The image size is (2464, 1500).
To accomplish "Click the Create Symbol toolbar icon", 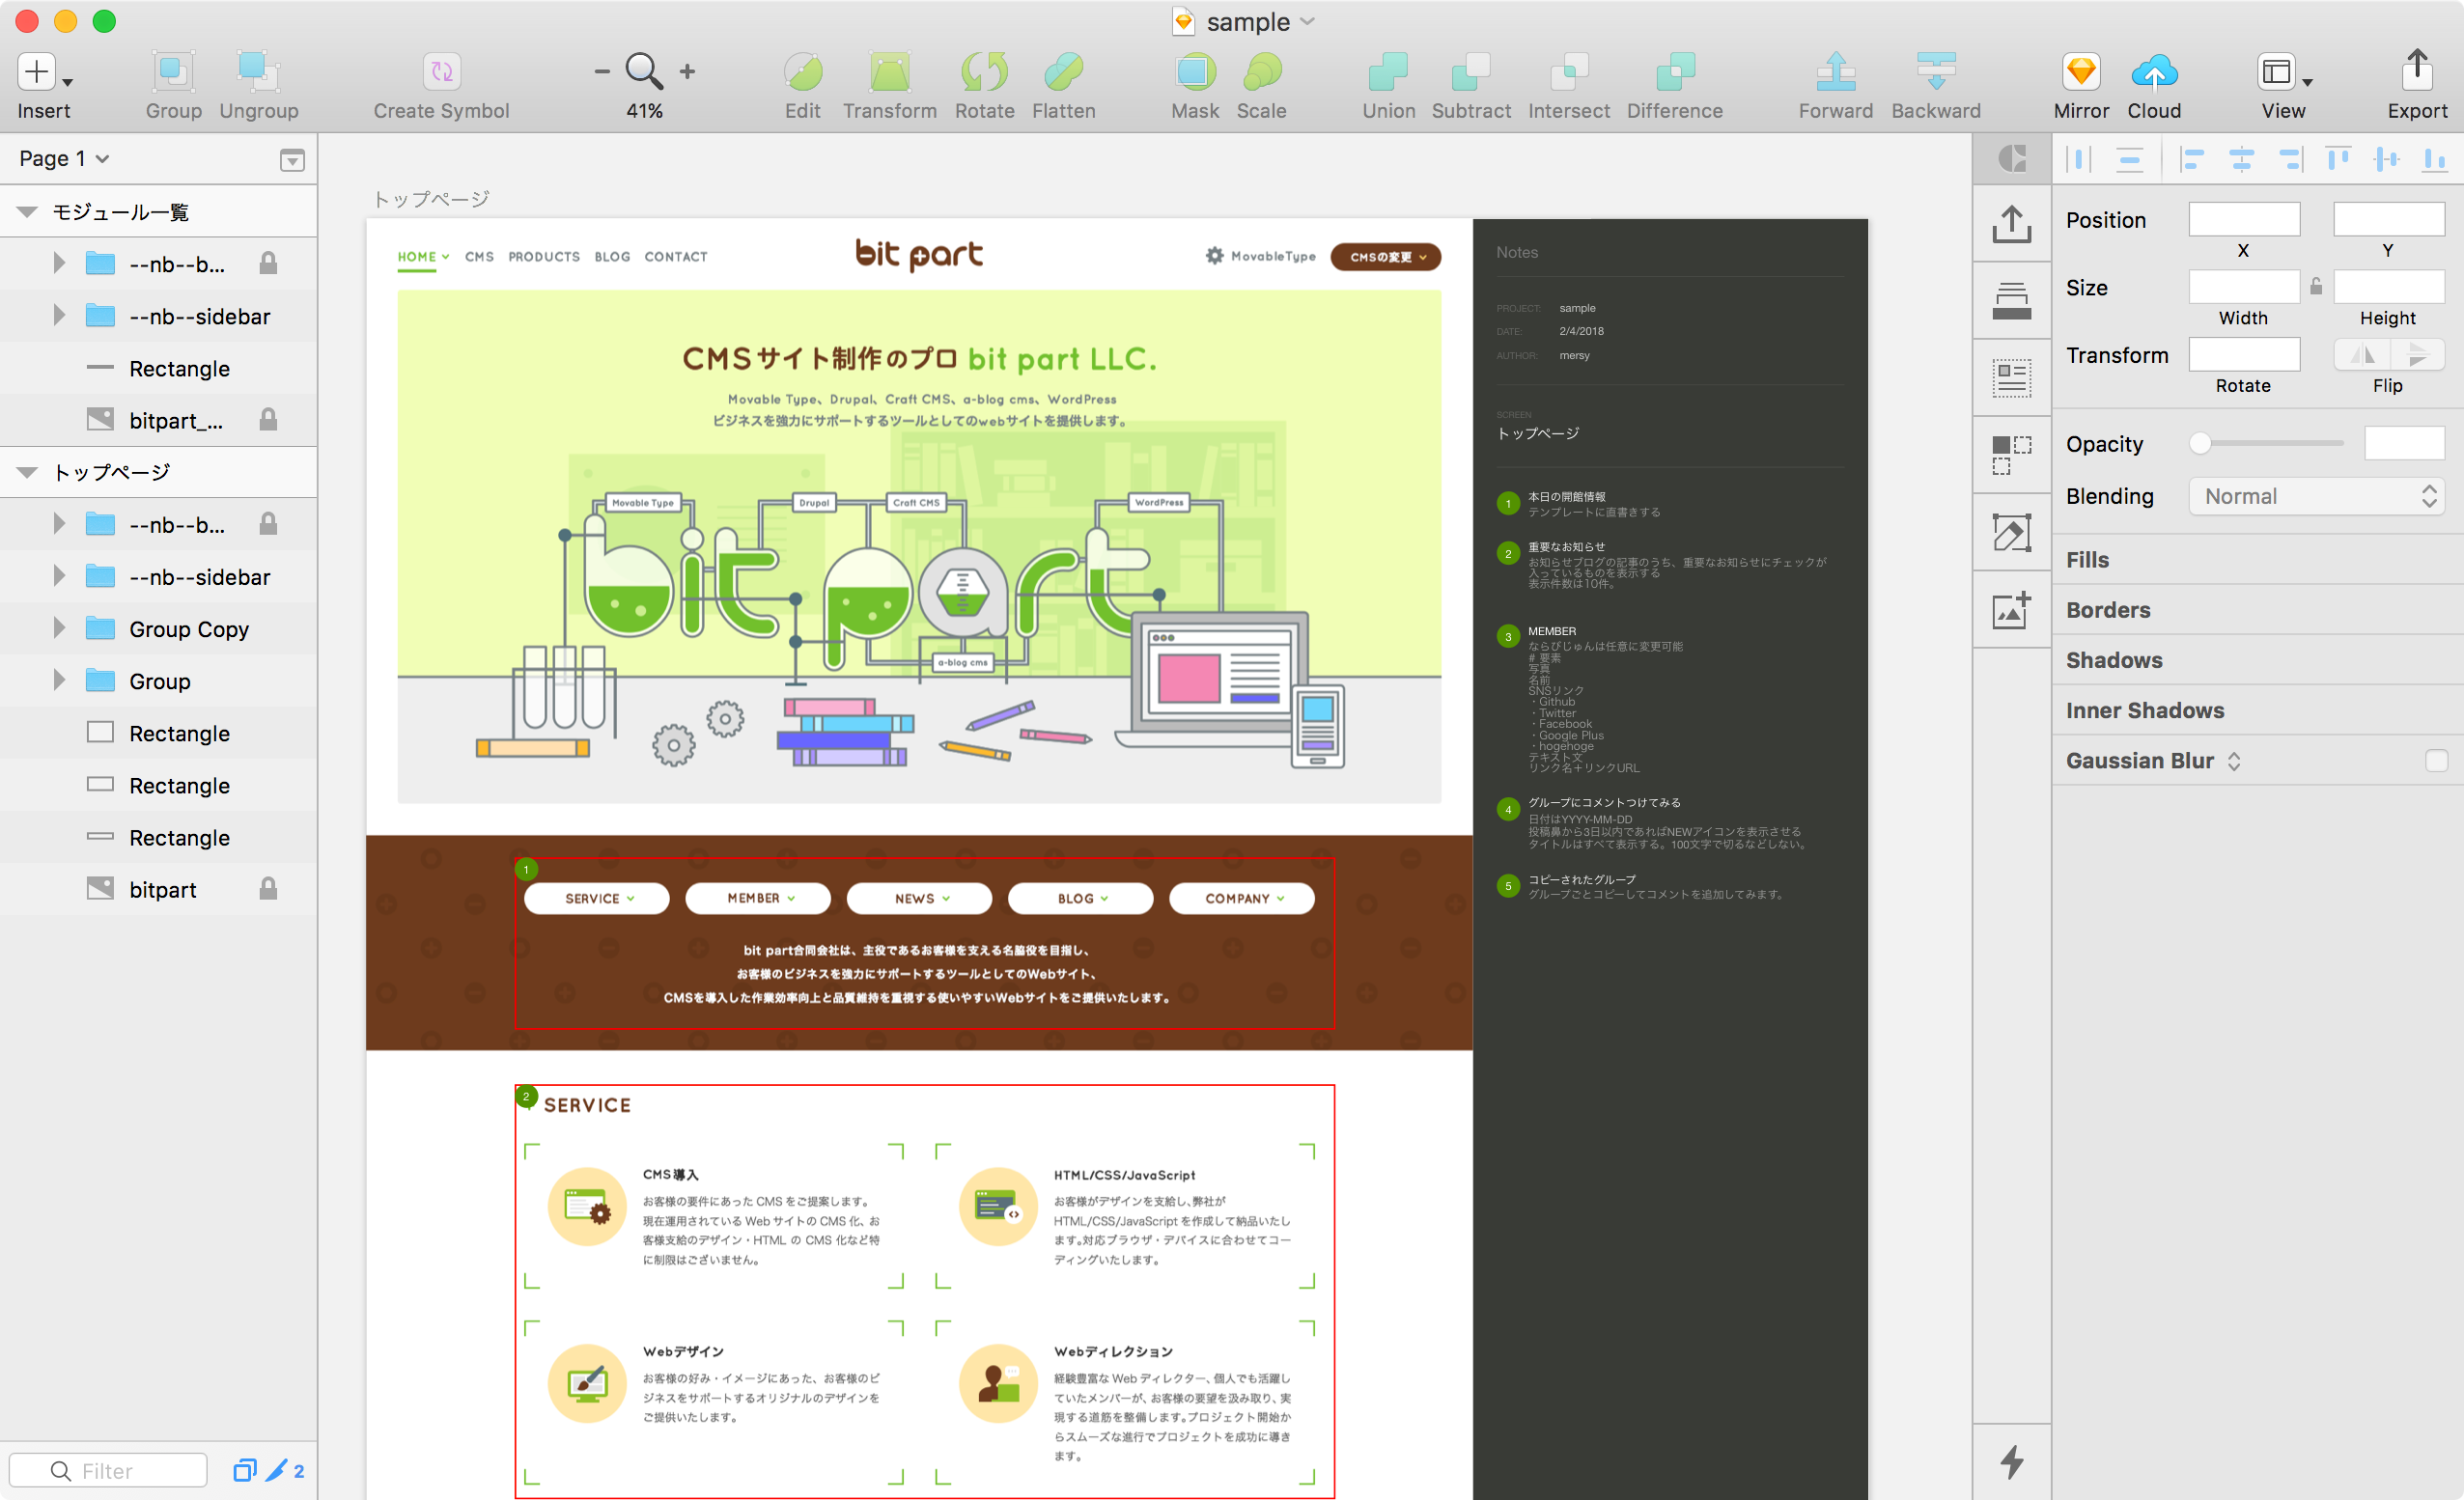I will coord(441,72).
